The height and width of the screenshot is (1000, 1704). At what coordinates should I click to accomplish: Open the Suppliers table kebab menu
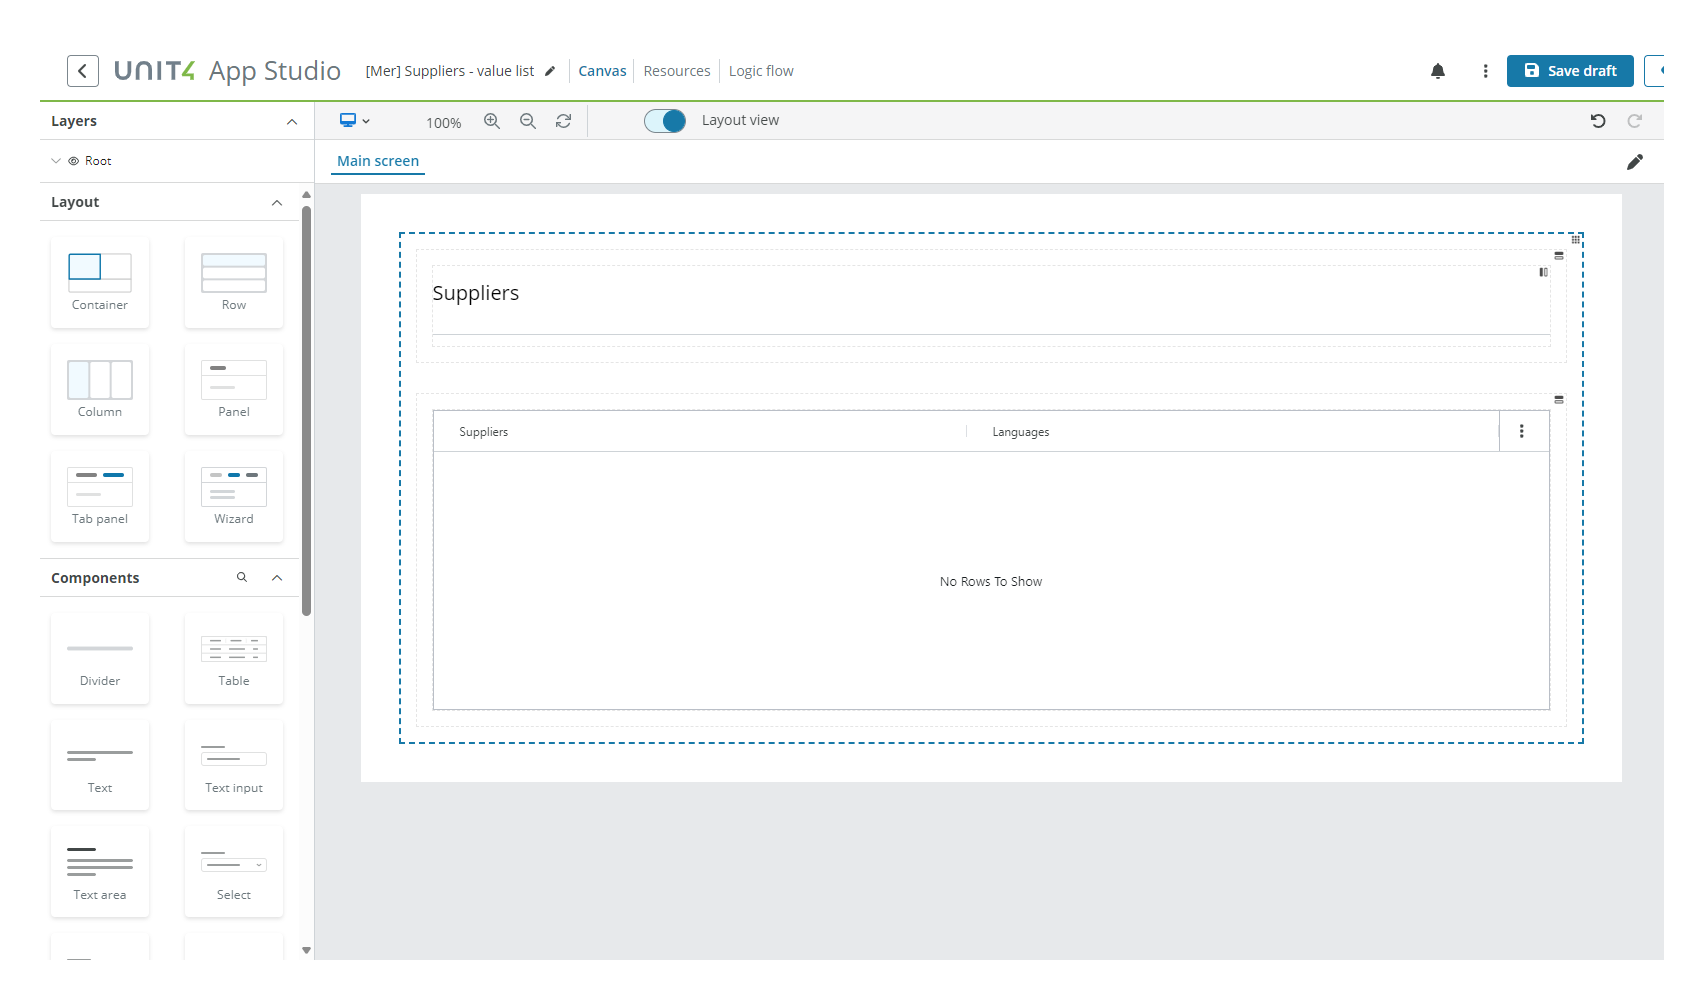point(1522,431)
